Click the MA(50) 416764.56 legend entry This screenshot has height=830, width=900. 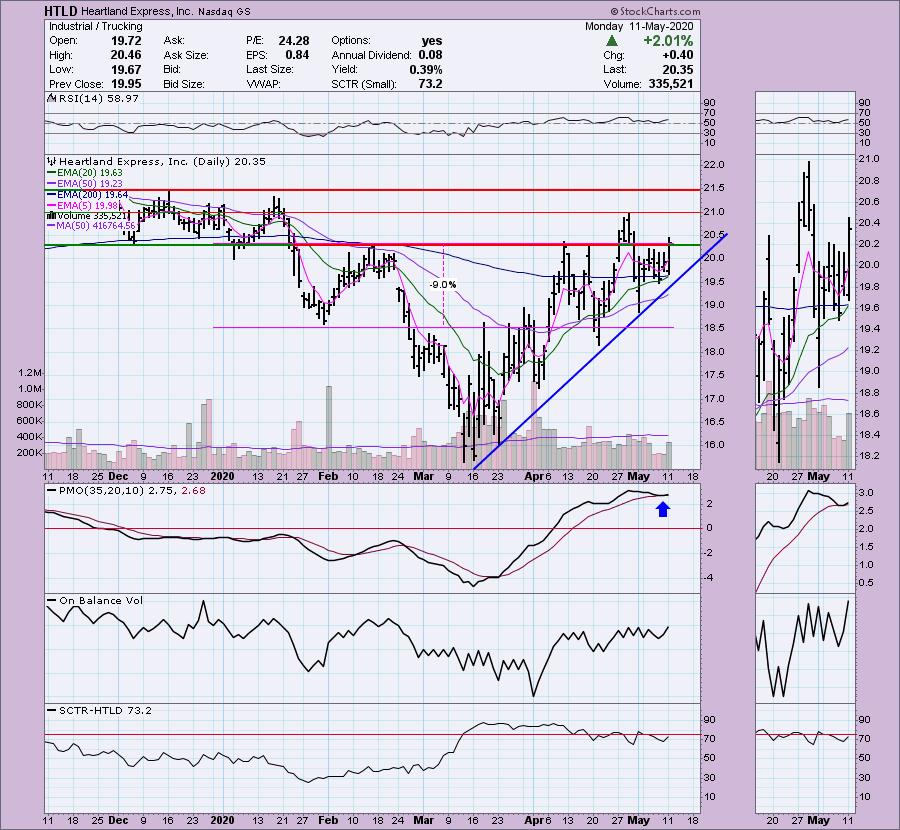click(95, 226)
